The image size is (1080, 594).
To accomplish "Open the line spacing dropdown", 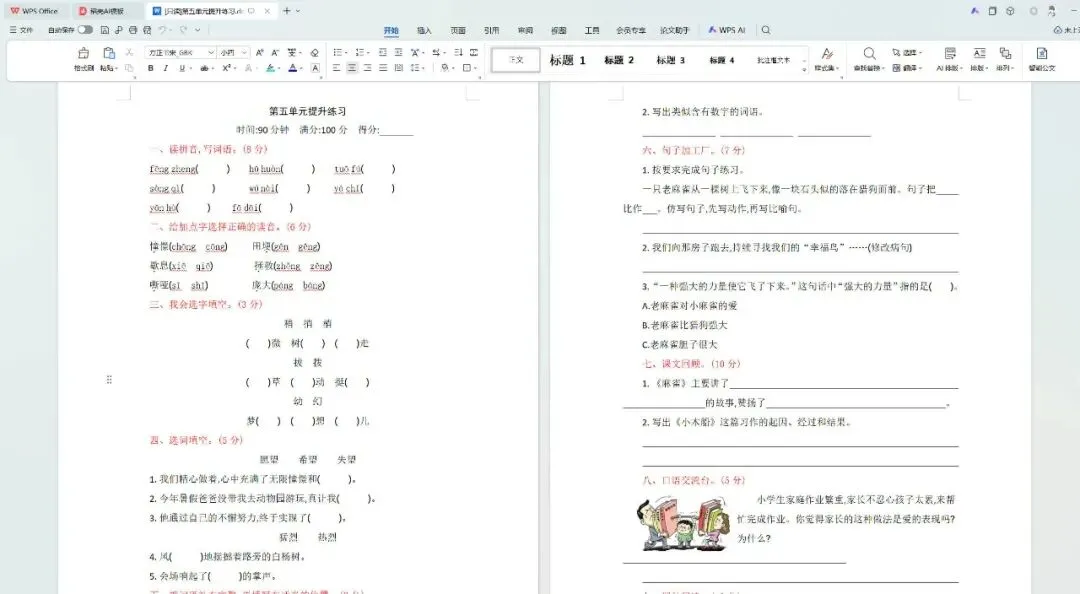I will [418, 68].
